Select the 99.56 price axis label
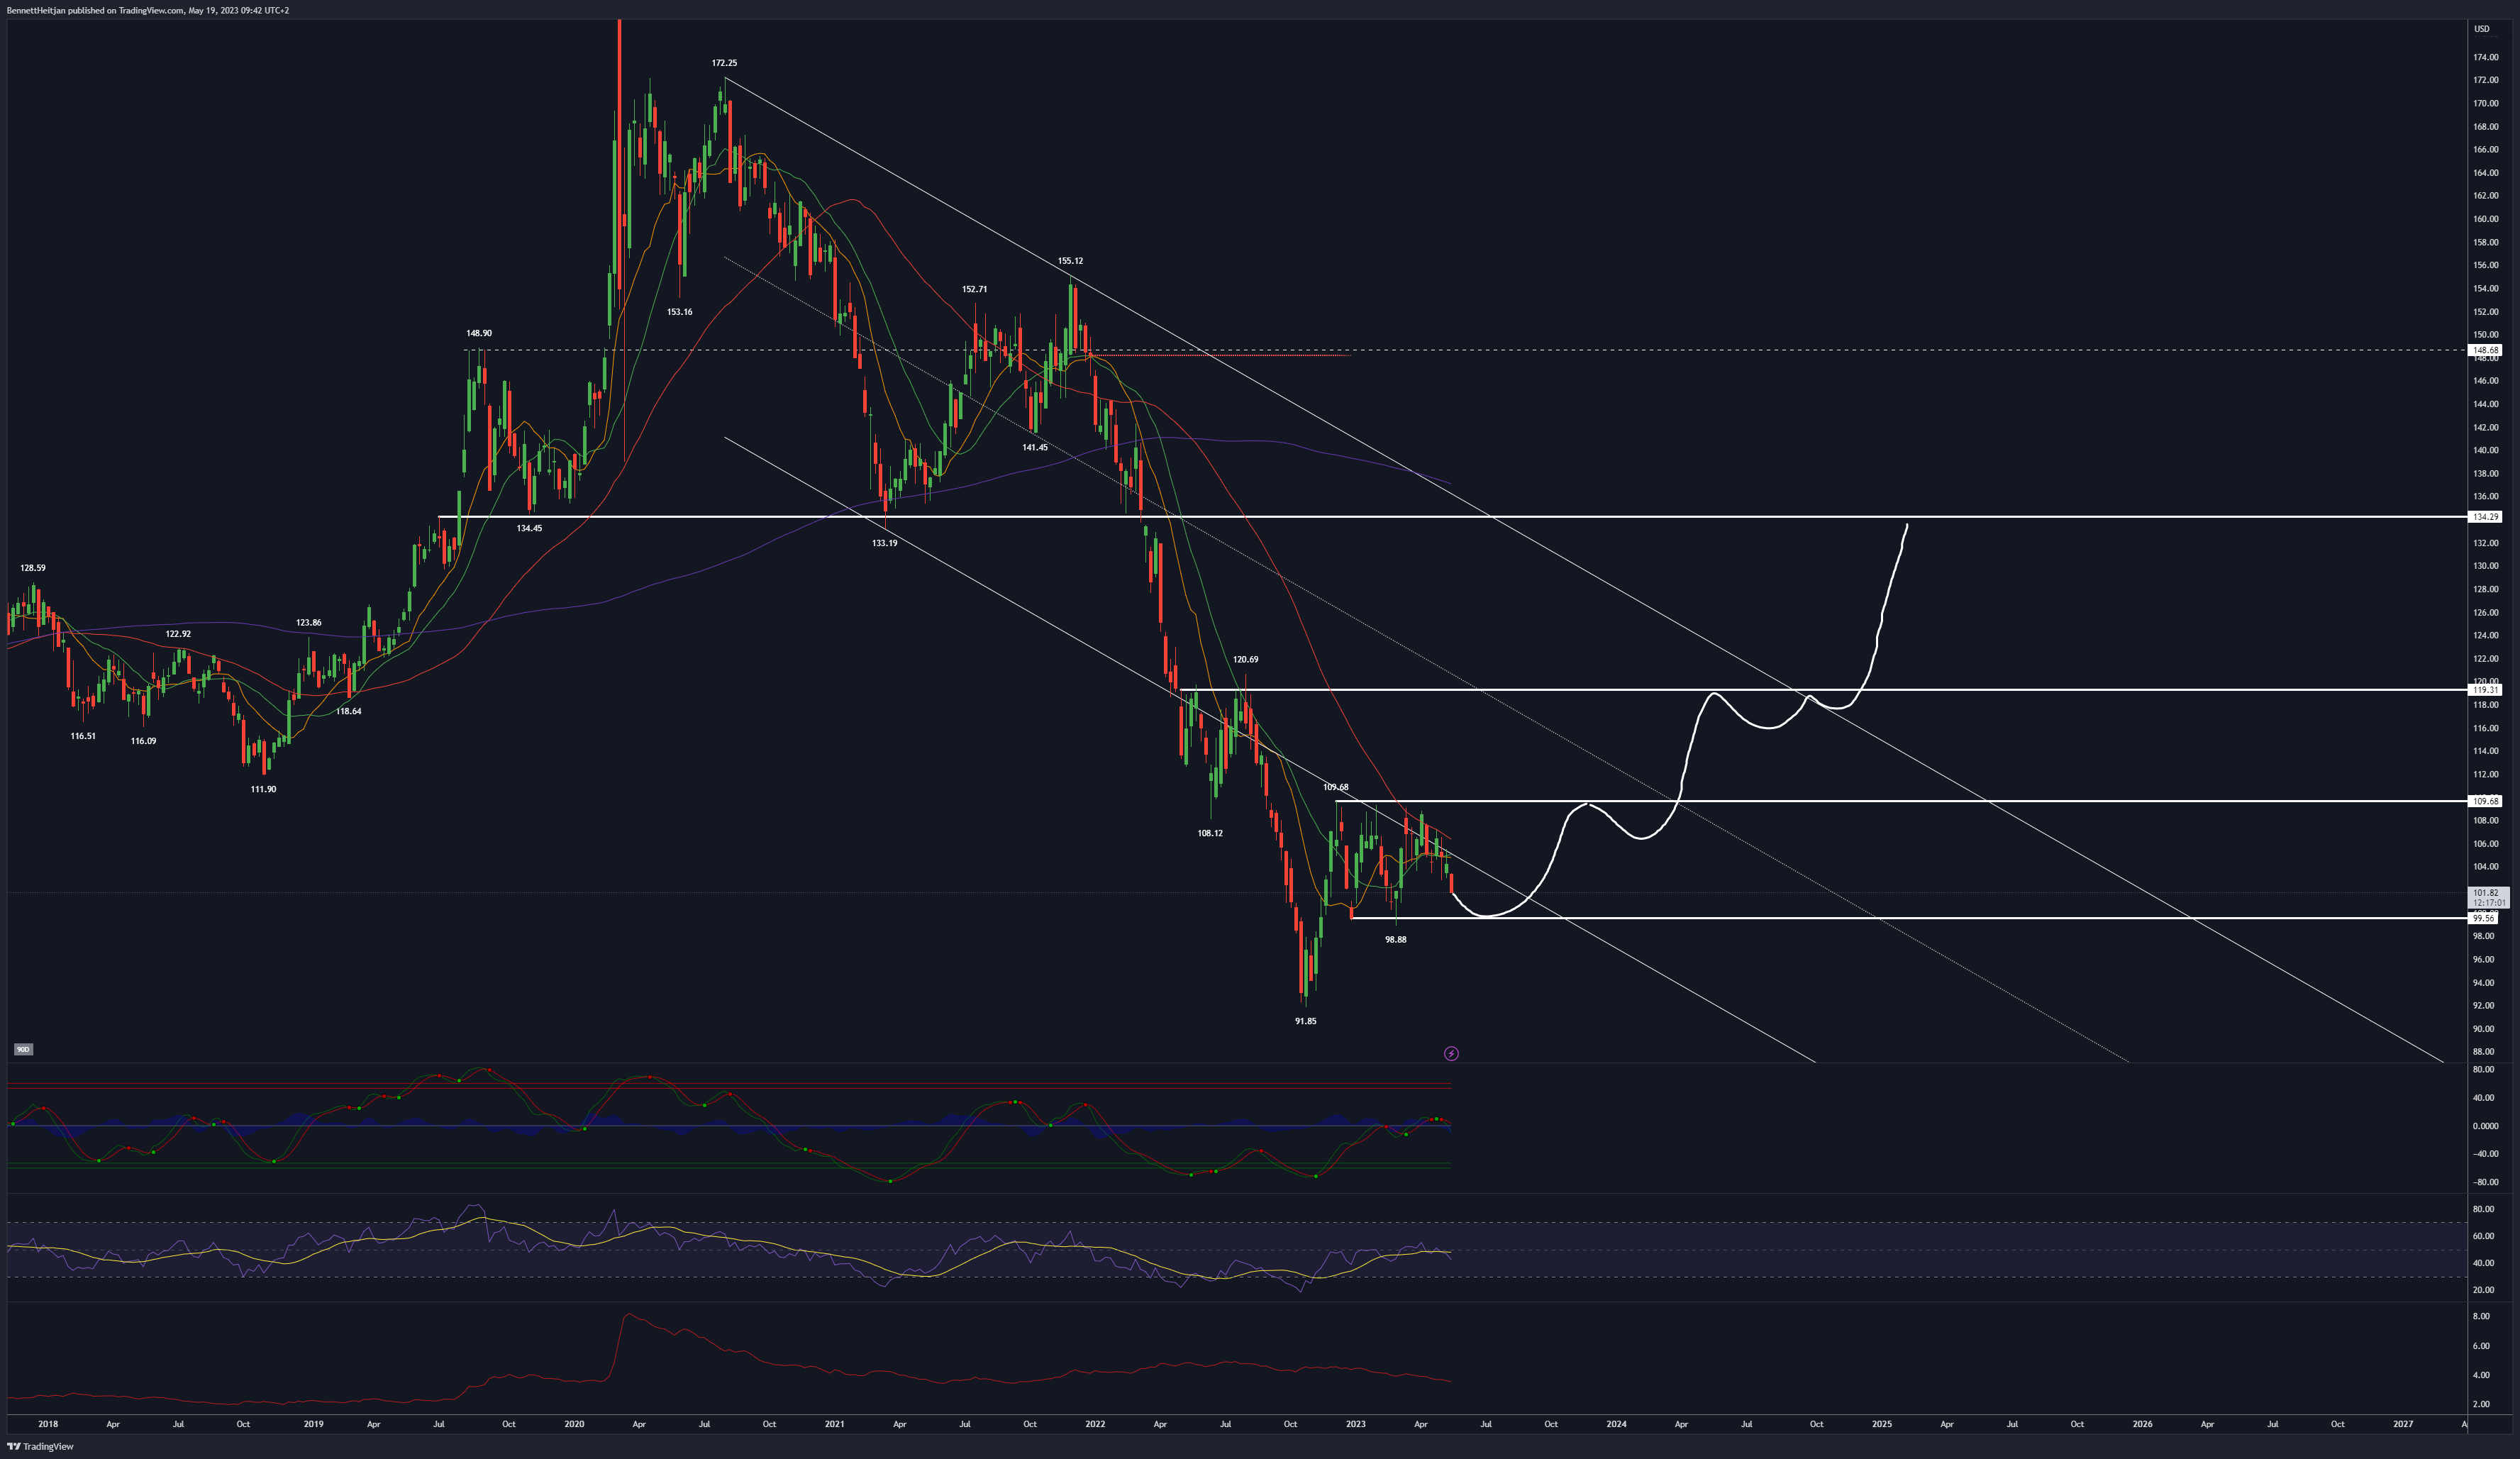 click(2483, 918)
